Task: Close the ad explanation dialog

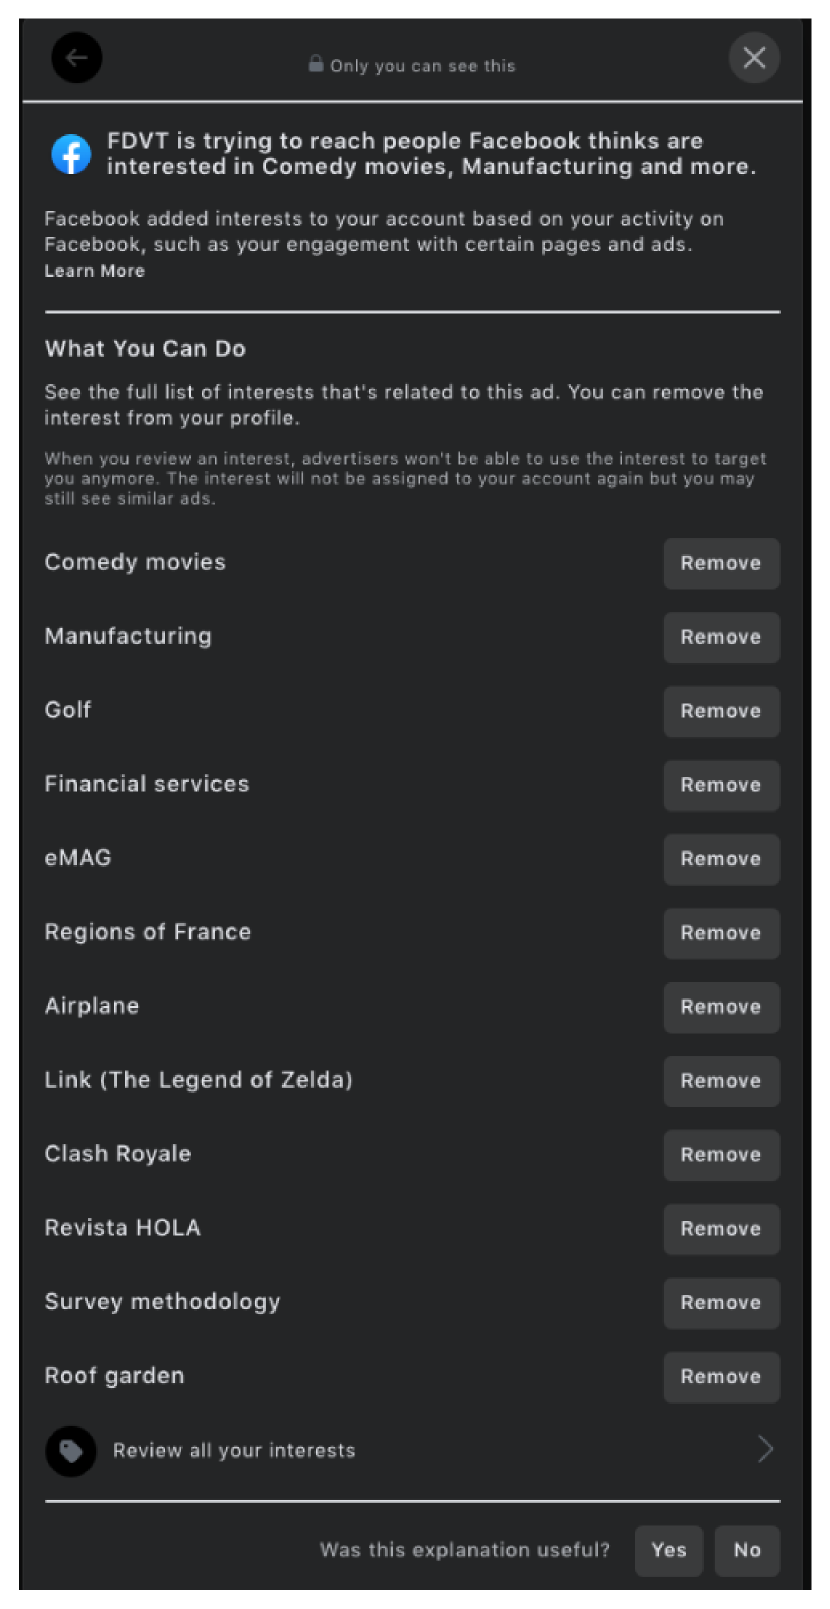Action: tap(754, 58)
